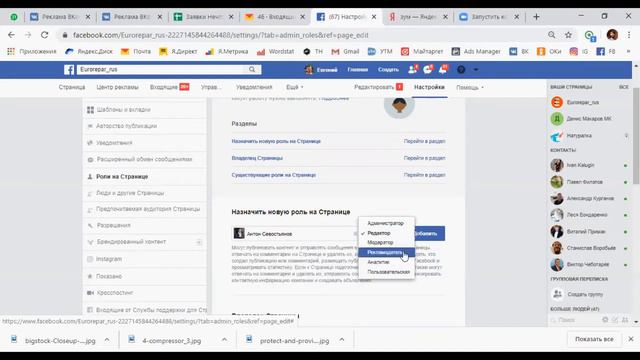Expand the Помощь dropdown
Viewport: 640px width, 360px height.
point(470,87)
